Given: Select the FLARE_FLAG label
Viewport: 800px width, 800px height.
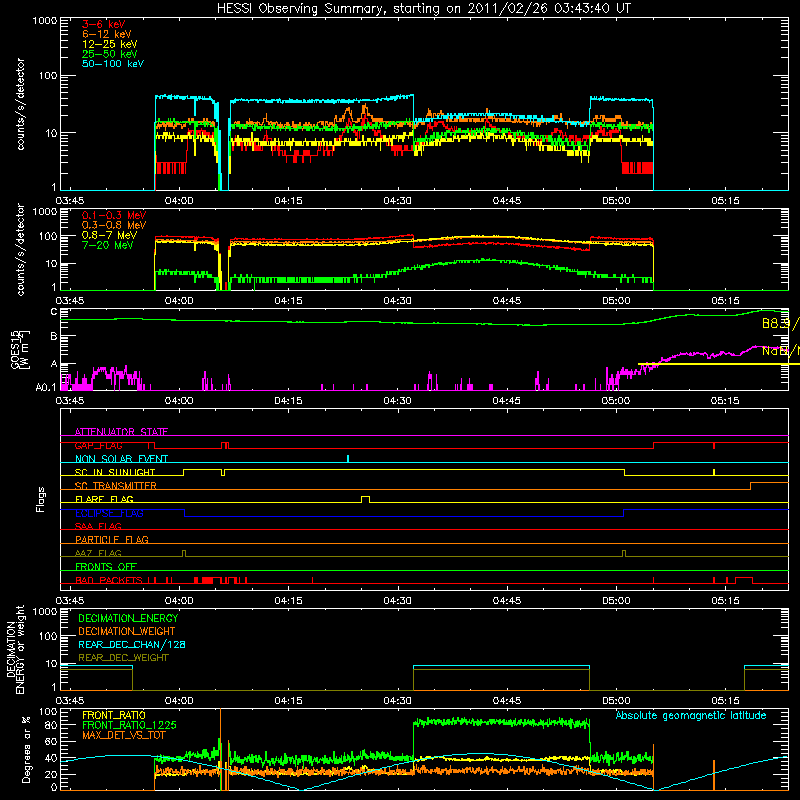Looking at the screenshot, I should coord(104,499).
